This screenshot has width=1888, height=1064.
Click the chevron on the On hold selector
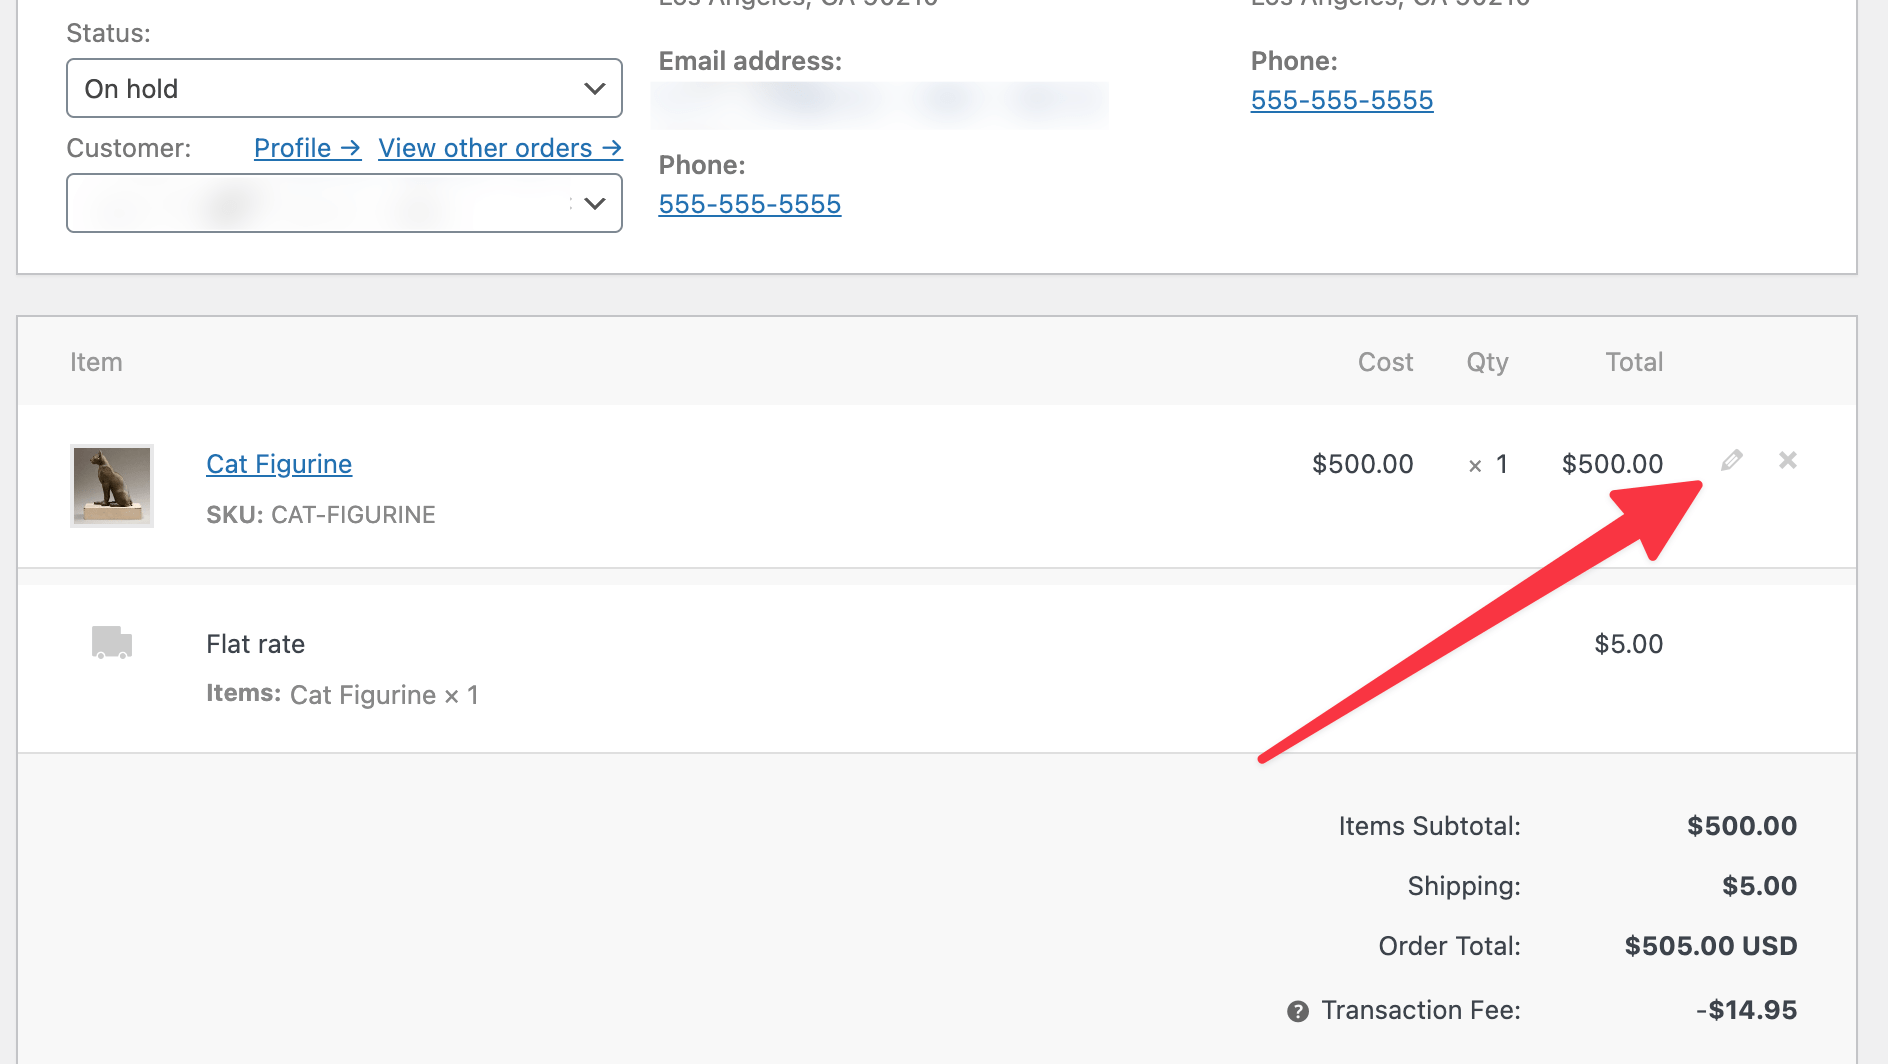pos(597,88)
